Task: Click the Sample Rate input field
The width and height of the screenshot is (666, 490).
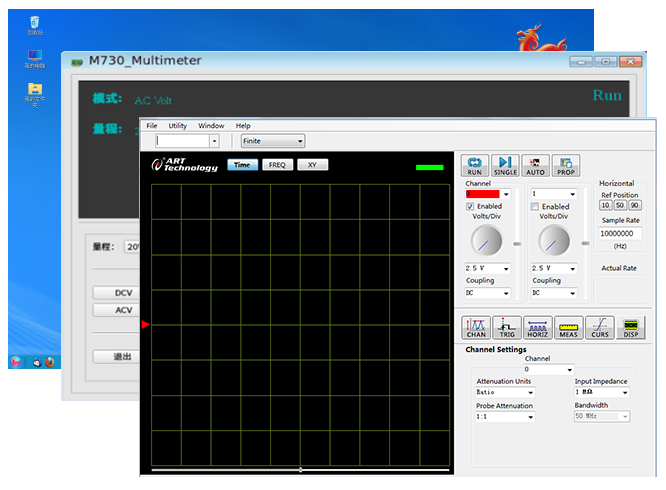Action: point(620,233)
